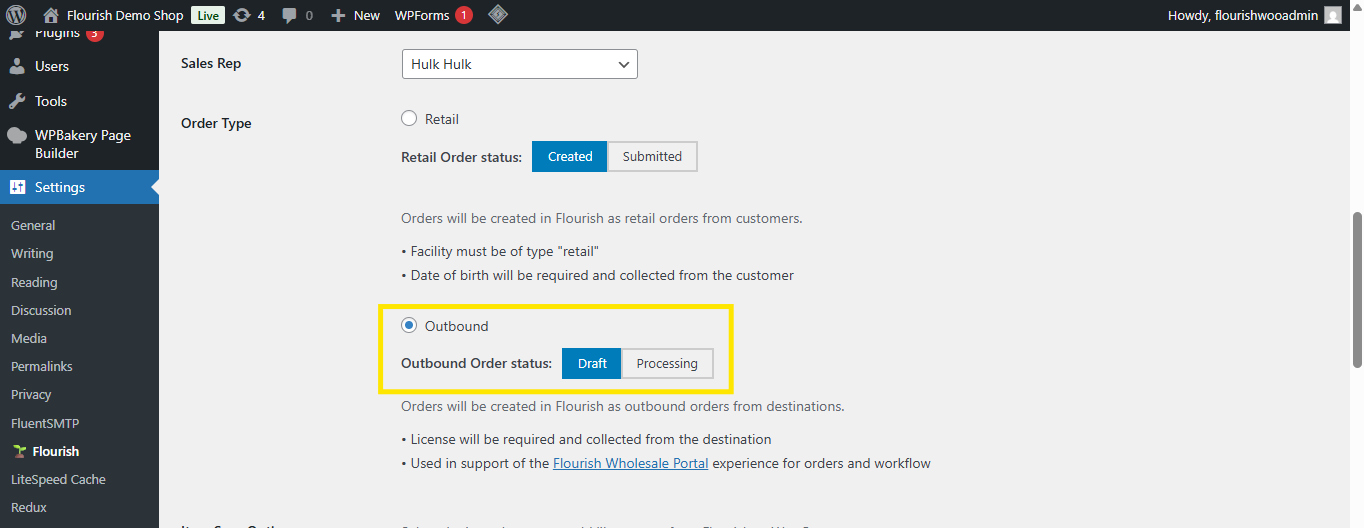Screen dimensions: 1364x528
Task: Set retail order status to Created
Action: pos(570,156)
